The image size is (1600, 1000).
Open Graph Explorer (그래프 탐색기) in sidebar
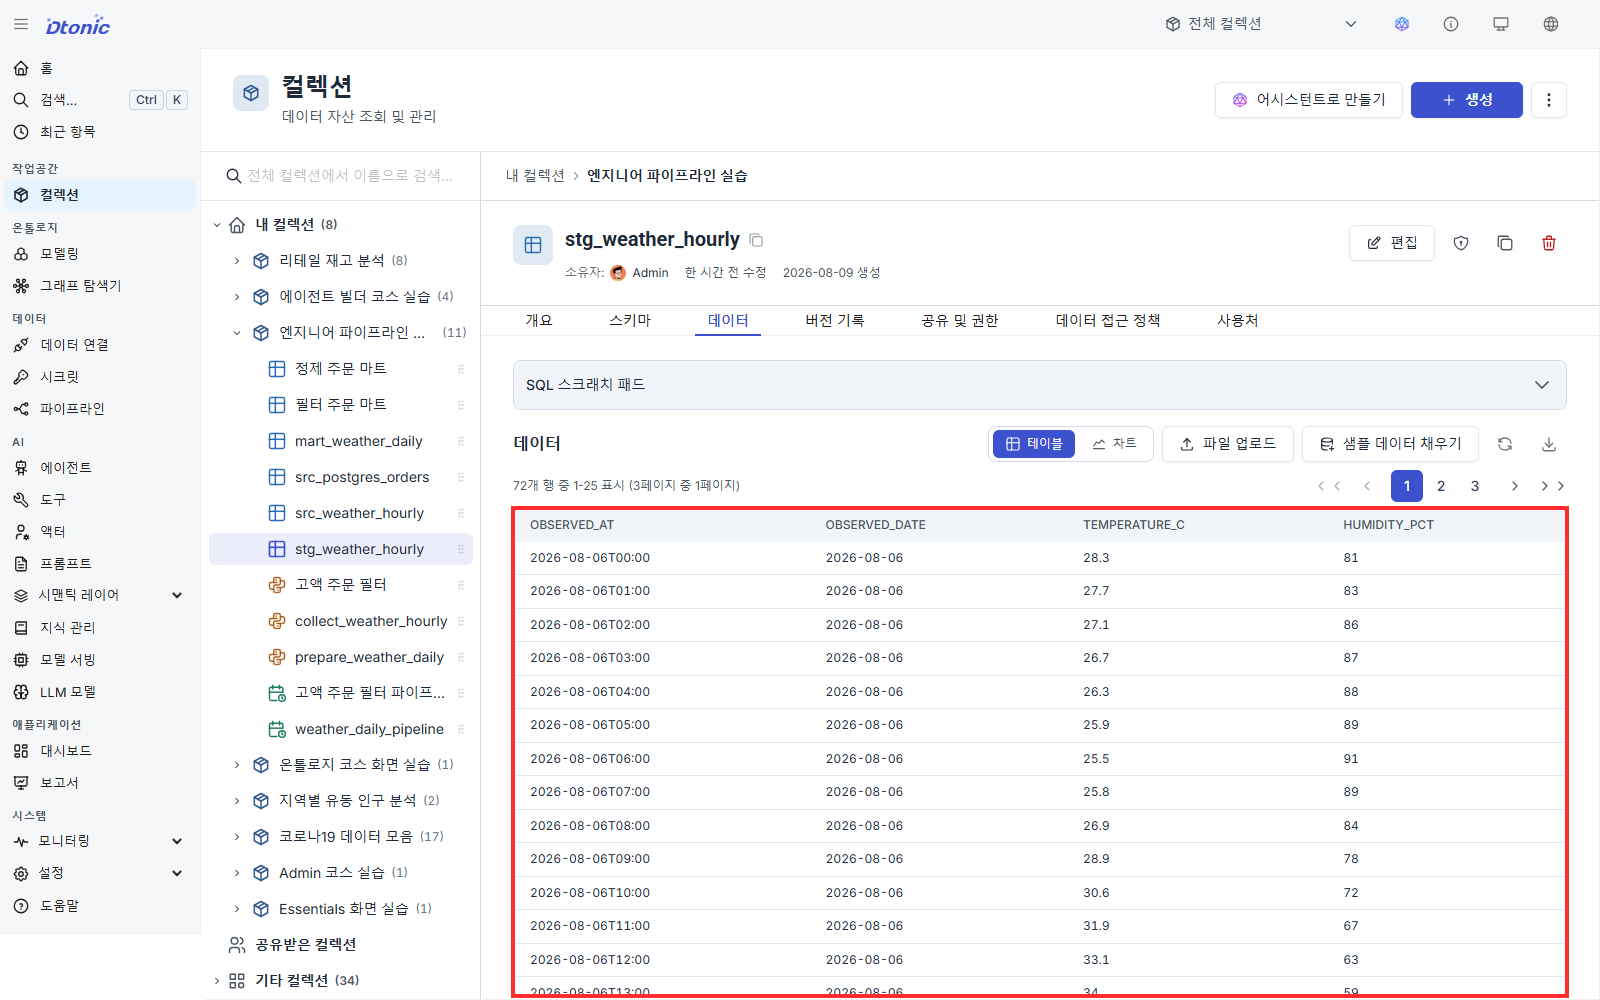(100, 286)
